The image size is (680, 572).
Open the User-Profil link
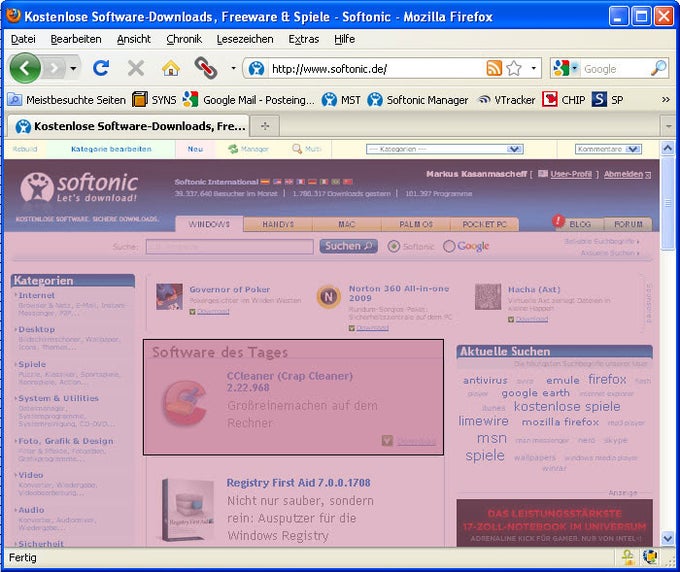(571, 174)
